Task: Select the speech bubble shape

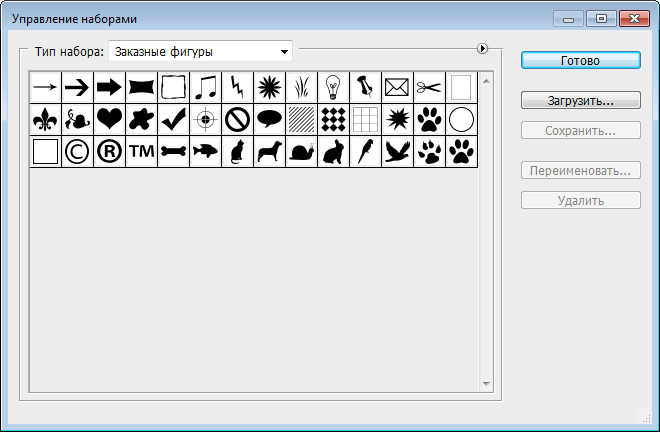Action: (x=269, y=120)
